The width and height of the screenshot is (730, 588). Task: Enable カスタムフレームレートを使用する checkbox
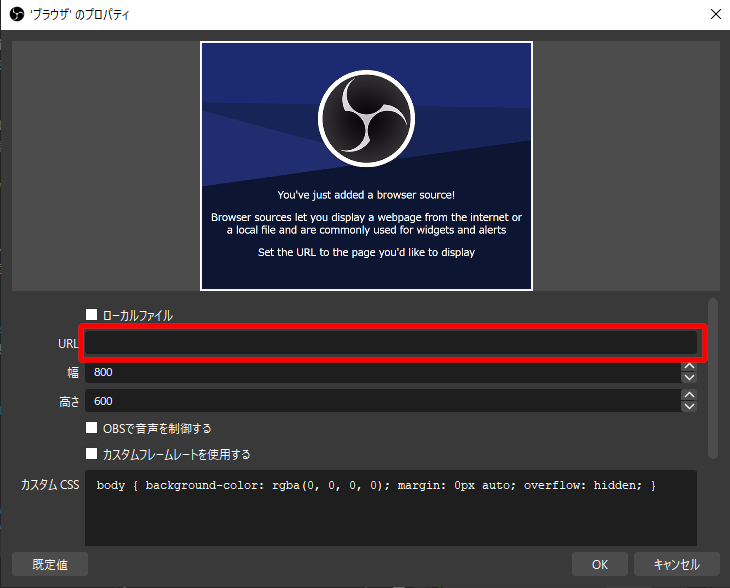(92, 454)
